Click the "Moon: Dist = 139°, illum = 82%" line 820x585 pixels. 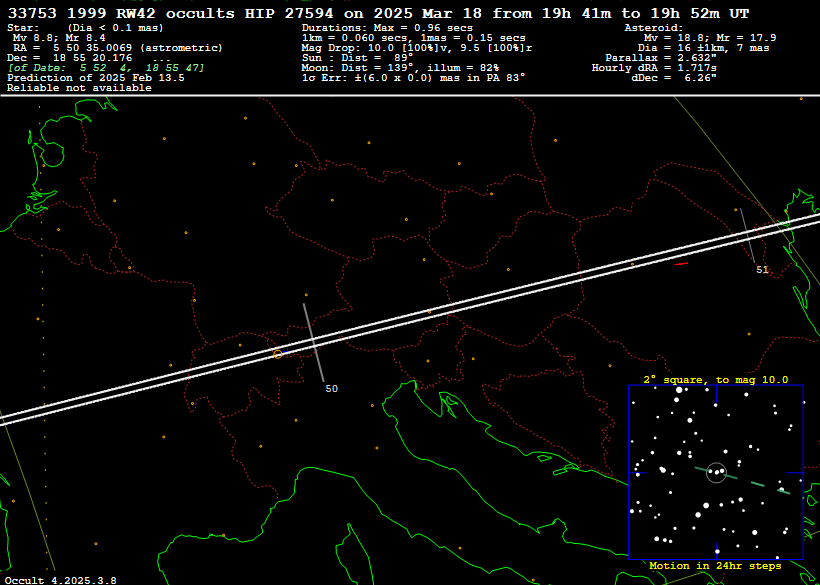pos(401,68)
